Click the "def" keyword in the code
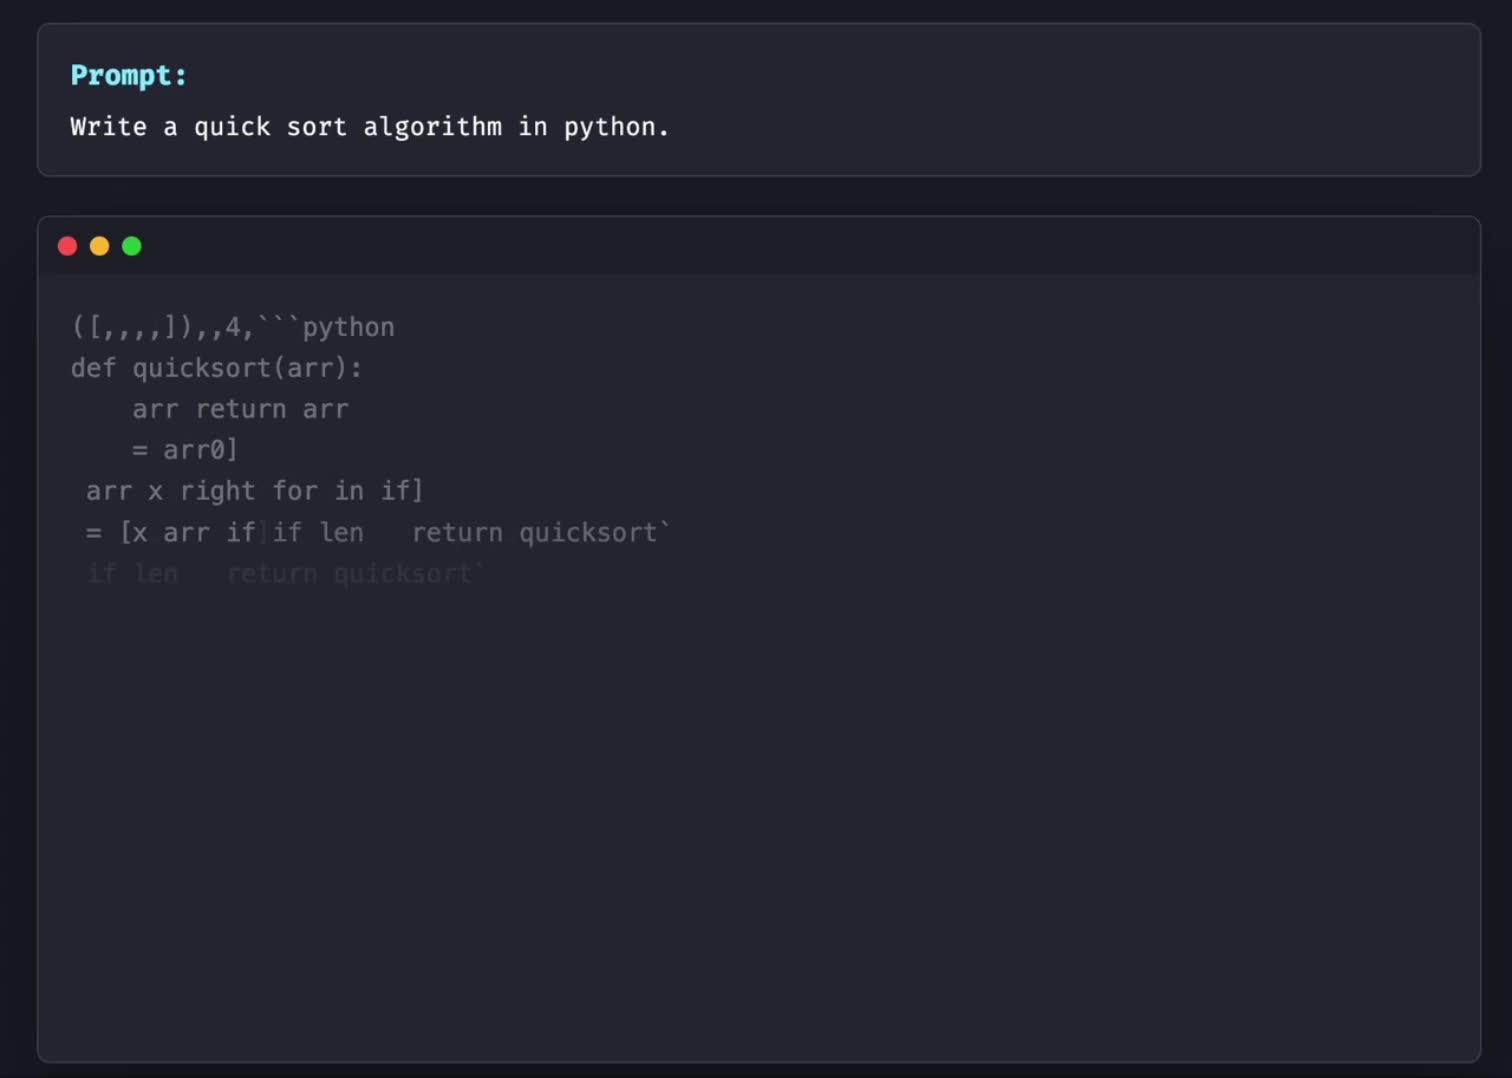This screenshot has width=1512, height=1078. click(x=93, y=368)
